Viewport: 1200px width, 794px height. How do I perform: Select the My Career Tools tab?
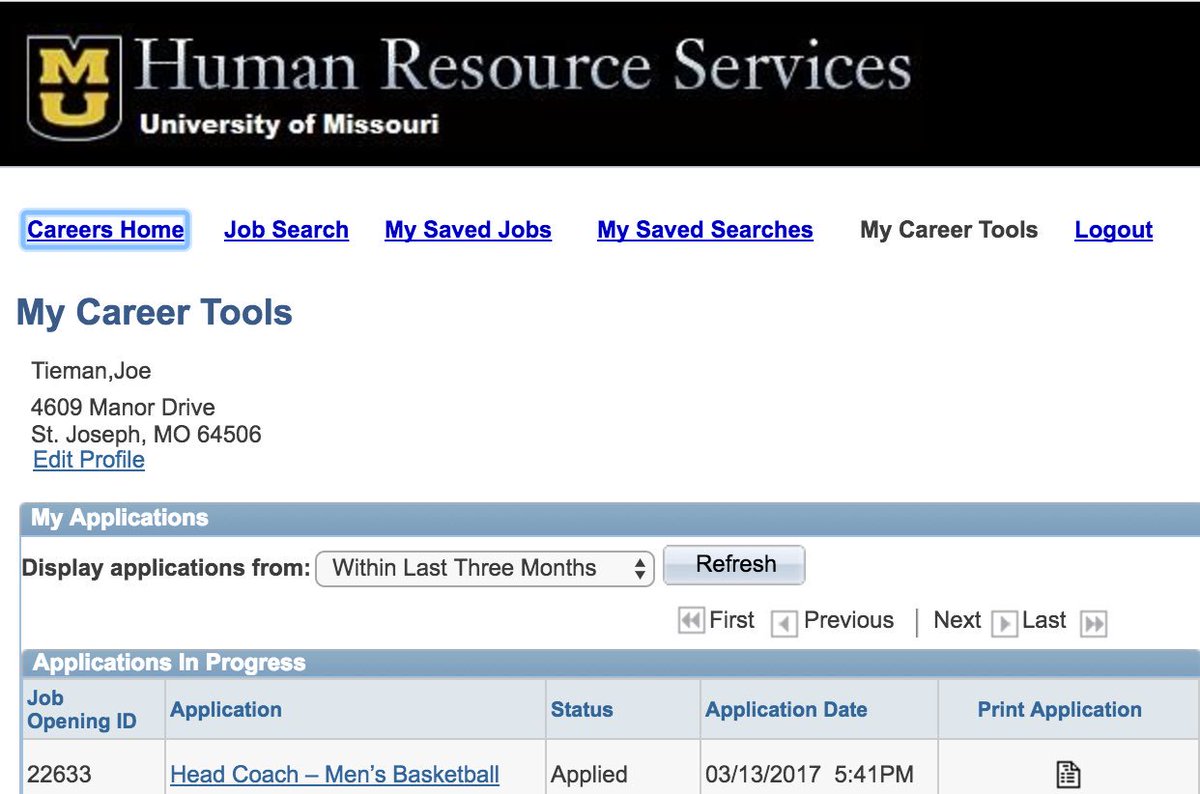point(949,230)
